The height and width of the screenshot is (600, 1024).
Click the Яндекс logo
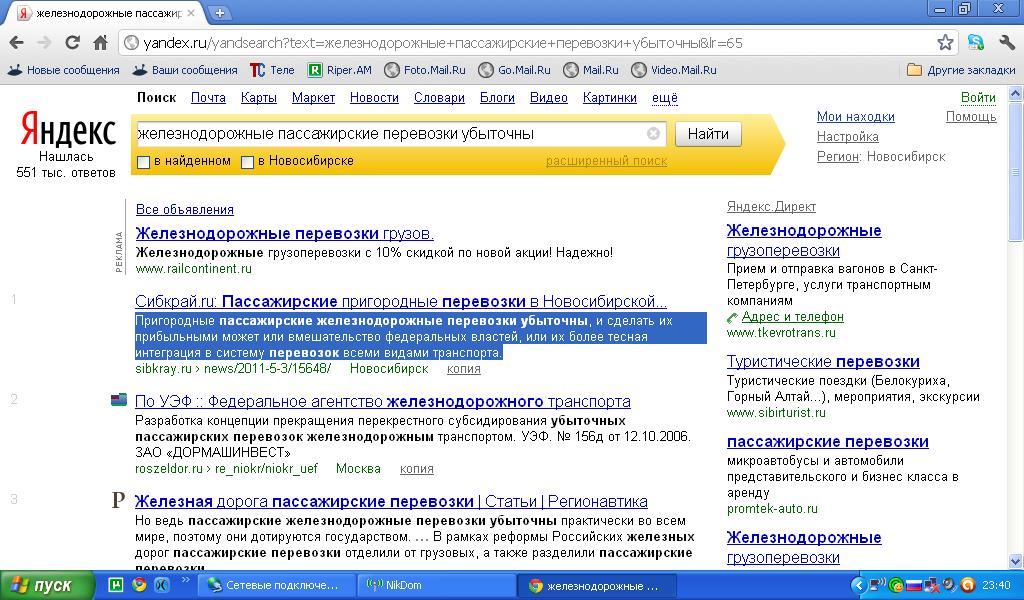pos(67,129)
